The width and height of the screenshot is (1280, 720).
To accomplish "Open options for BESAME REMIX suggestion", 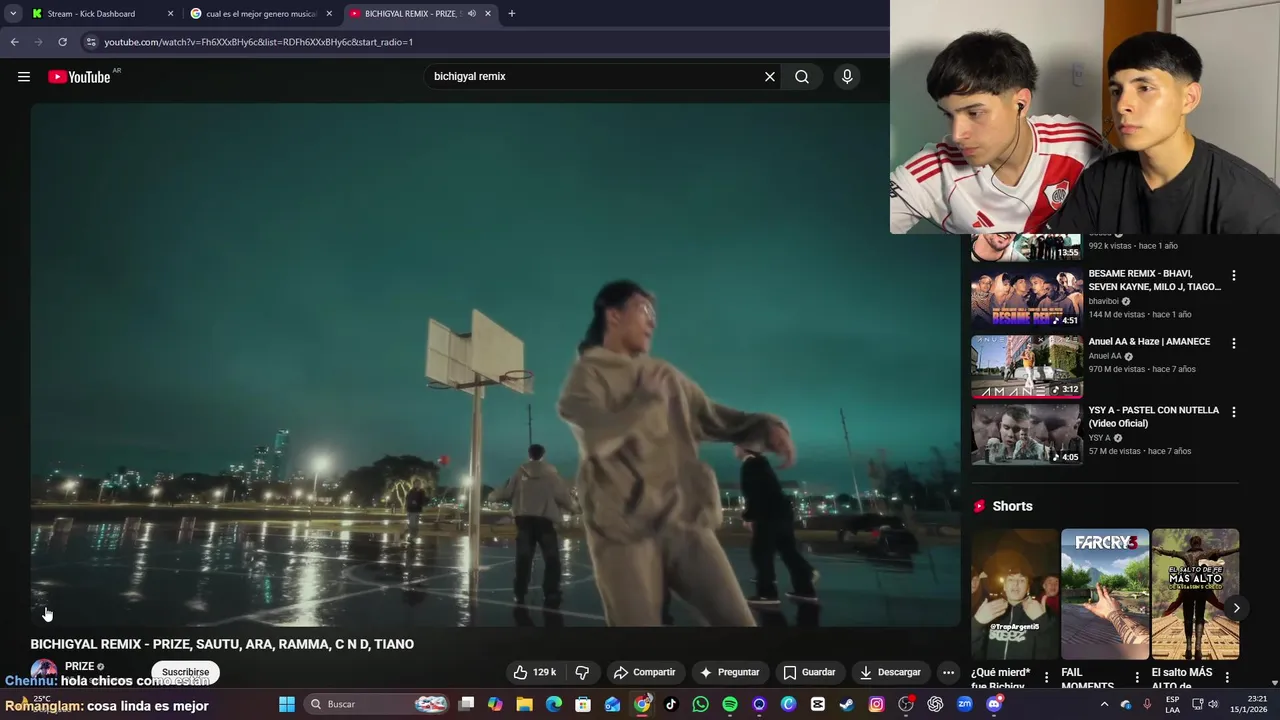I will 1233,275.
